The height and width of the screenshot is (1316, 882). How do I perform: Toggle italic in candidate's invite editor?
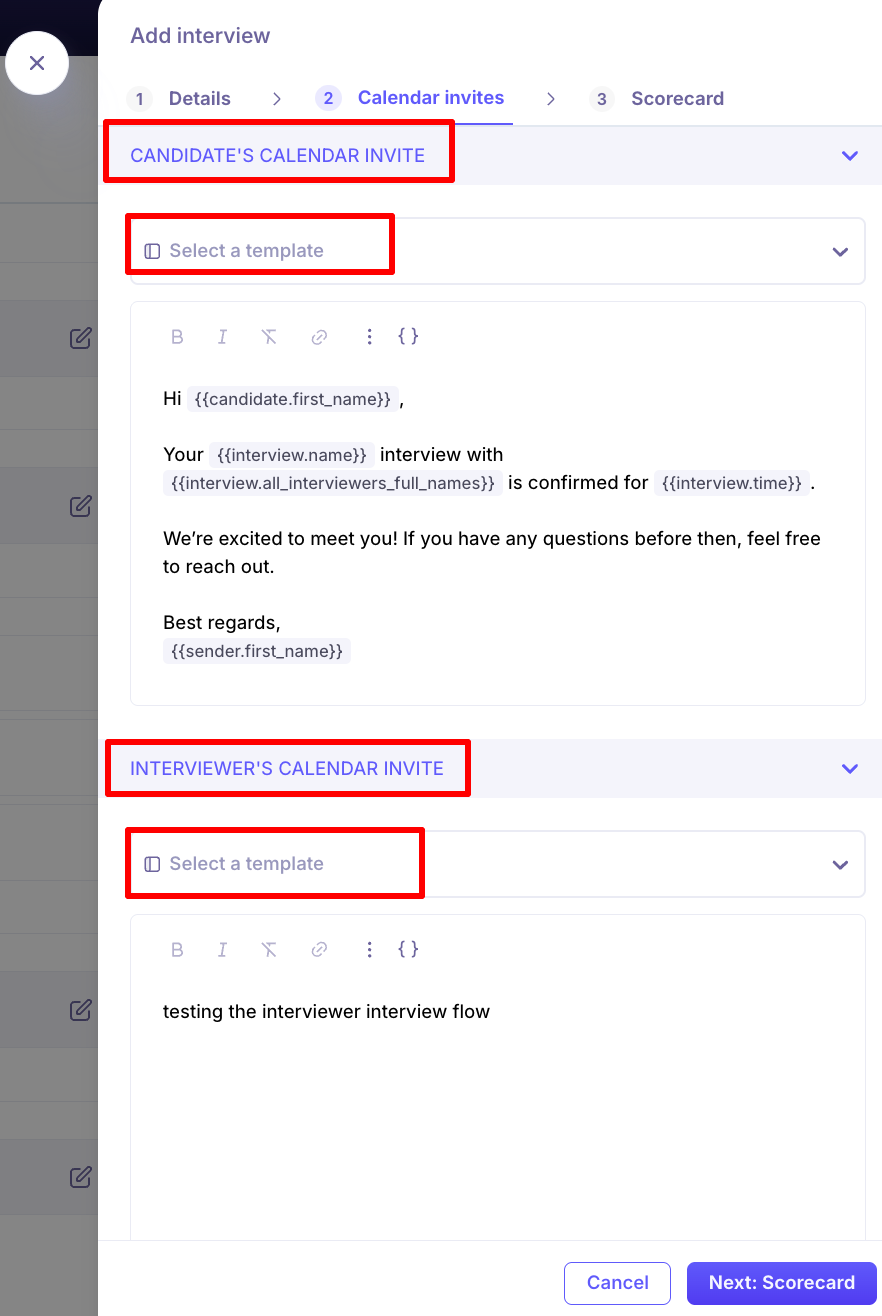coord(222,337)
